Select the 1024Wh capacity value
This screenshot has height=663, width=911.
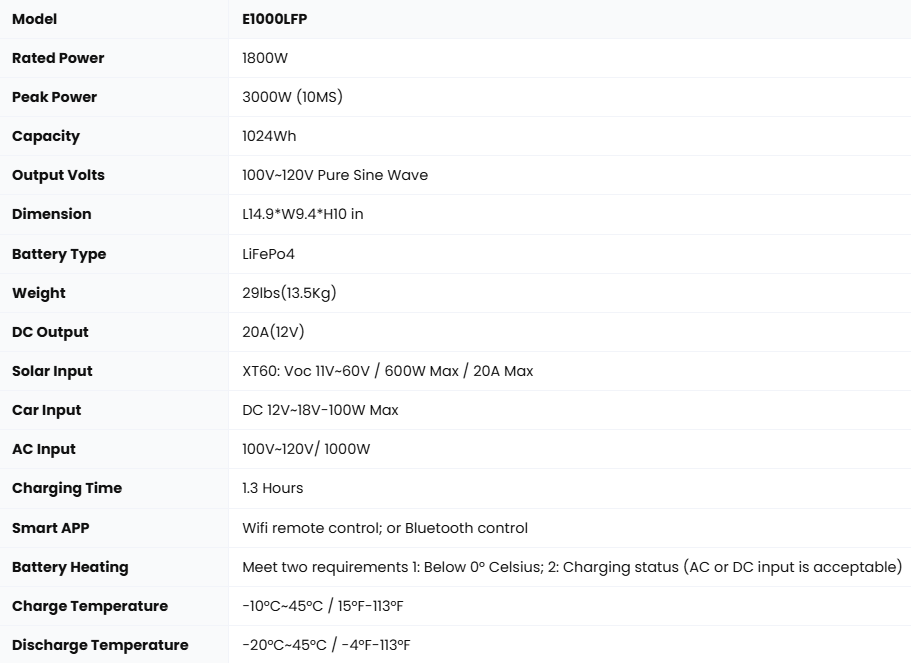point(269,136)
